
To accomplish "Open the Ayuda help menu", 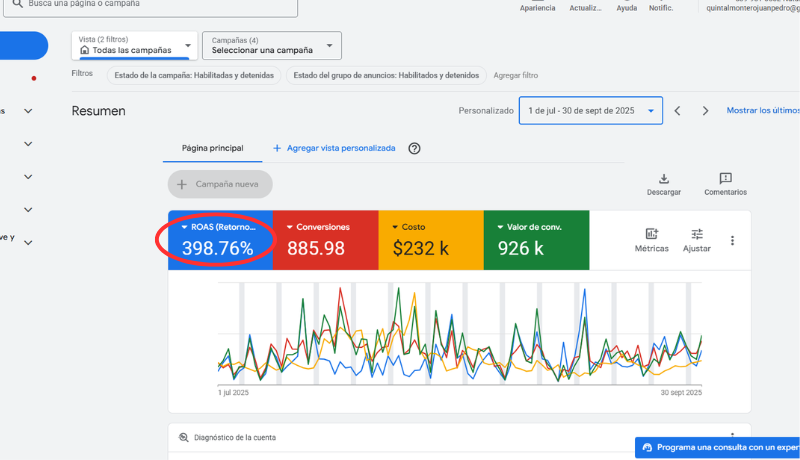I will pyautogui.click(x=627, y=6).
